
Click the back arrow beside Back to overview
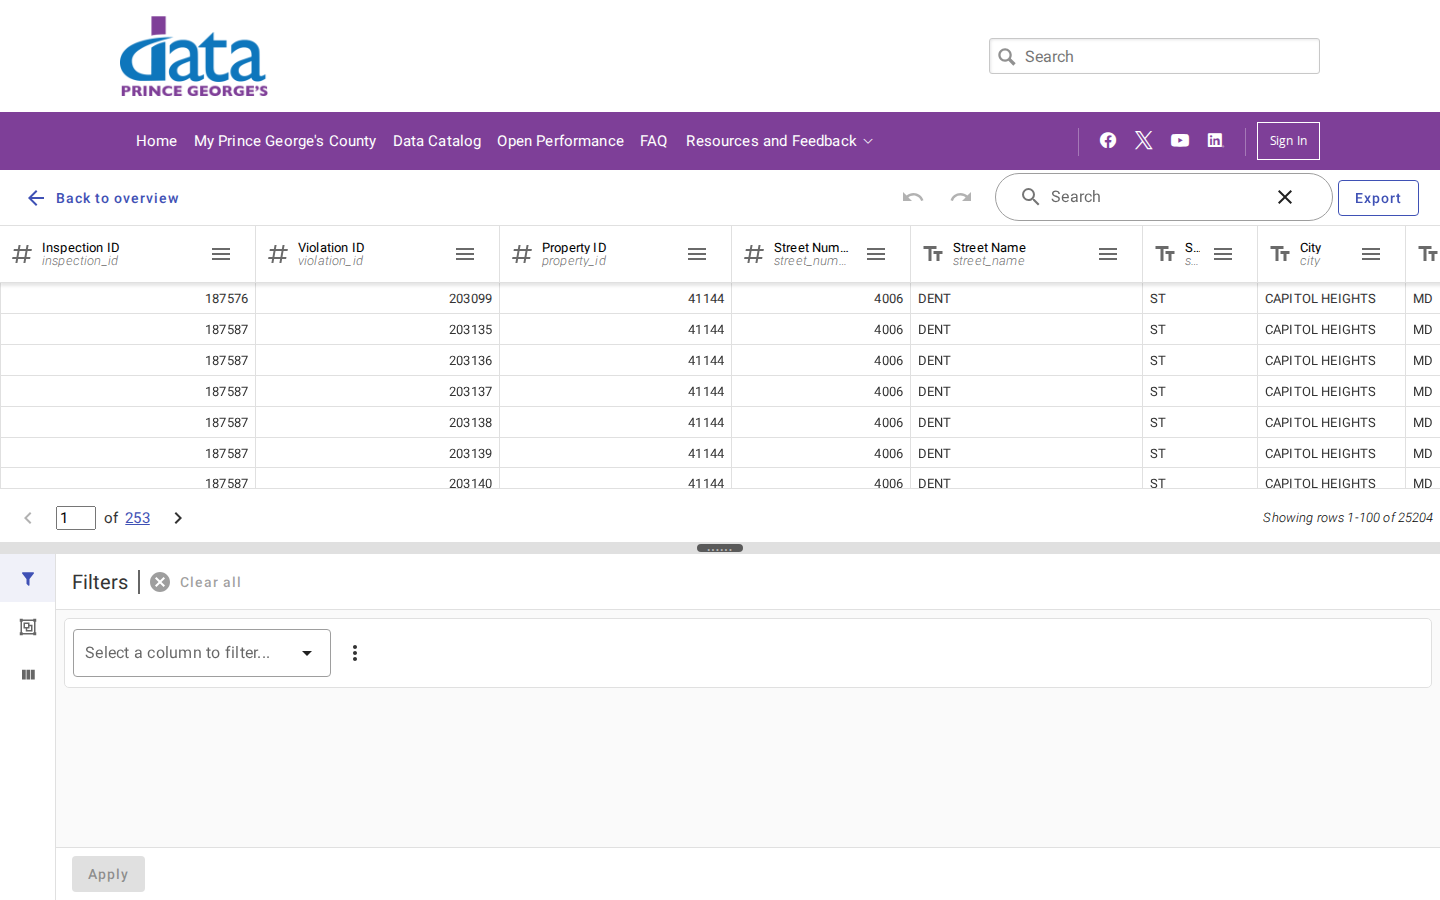pos(36,198)
